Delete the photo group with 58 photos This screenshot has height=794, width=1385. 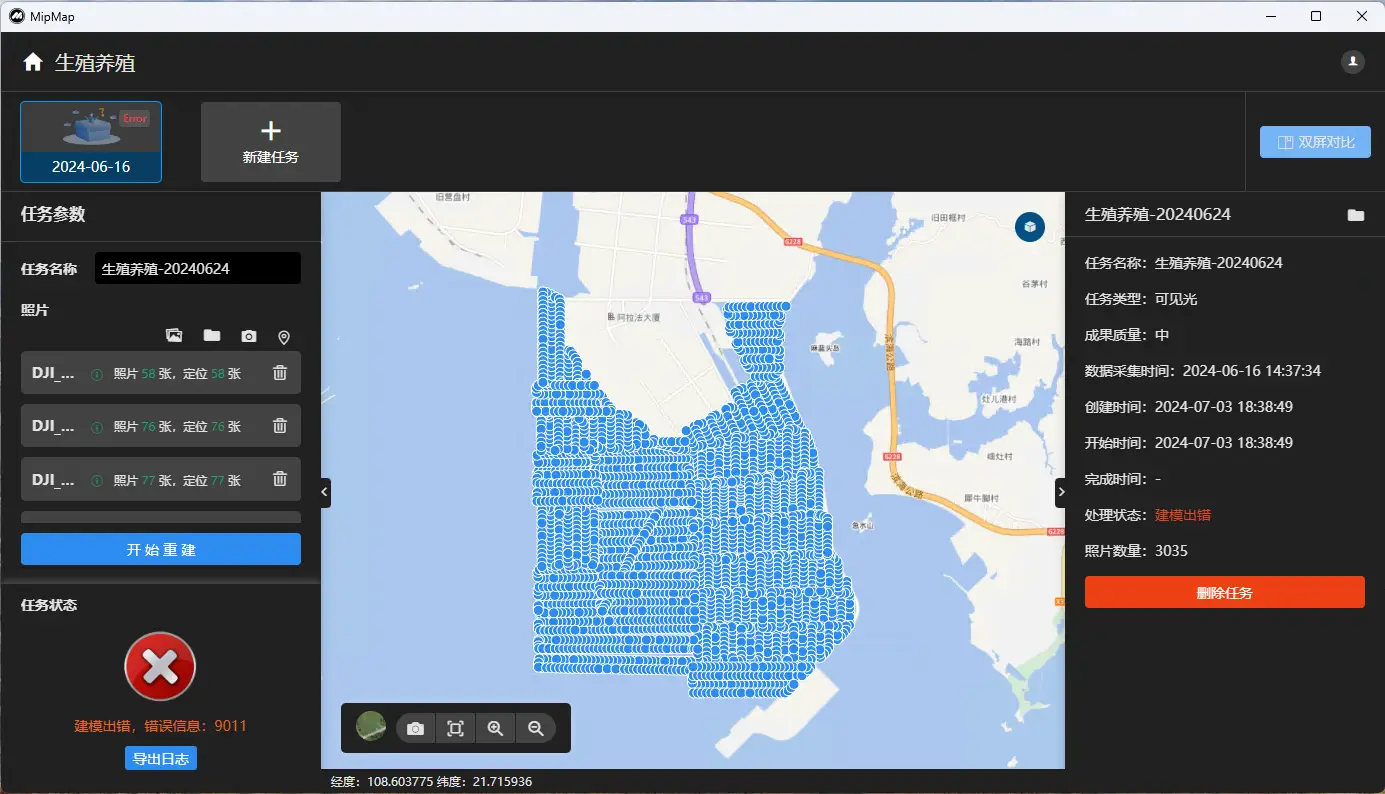pos(280,373)
